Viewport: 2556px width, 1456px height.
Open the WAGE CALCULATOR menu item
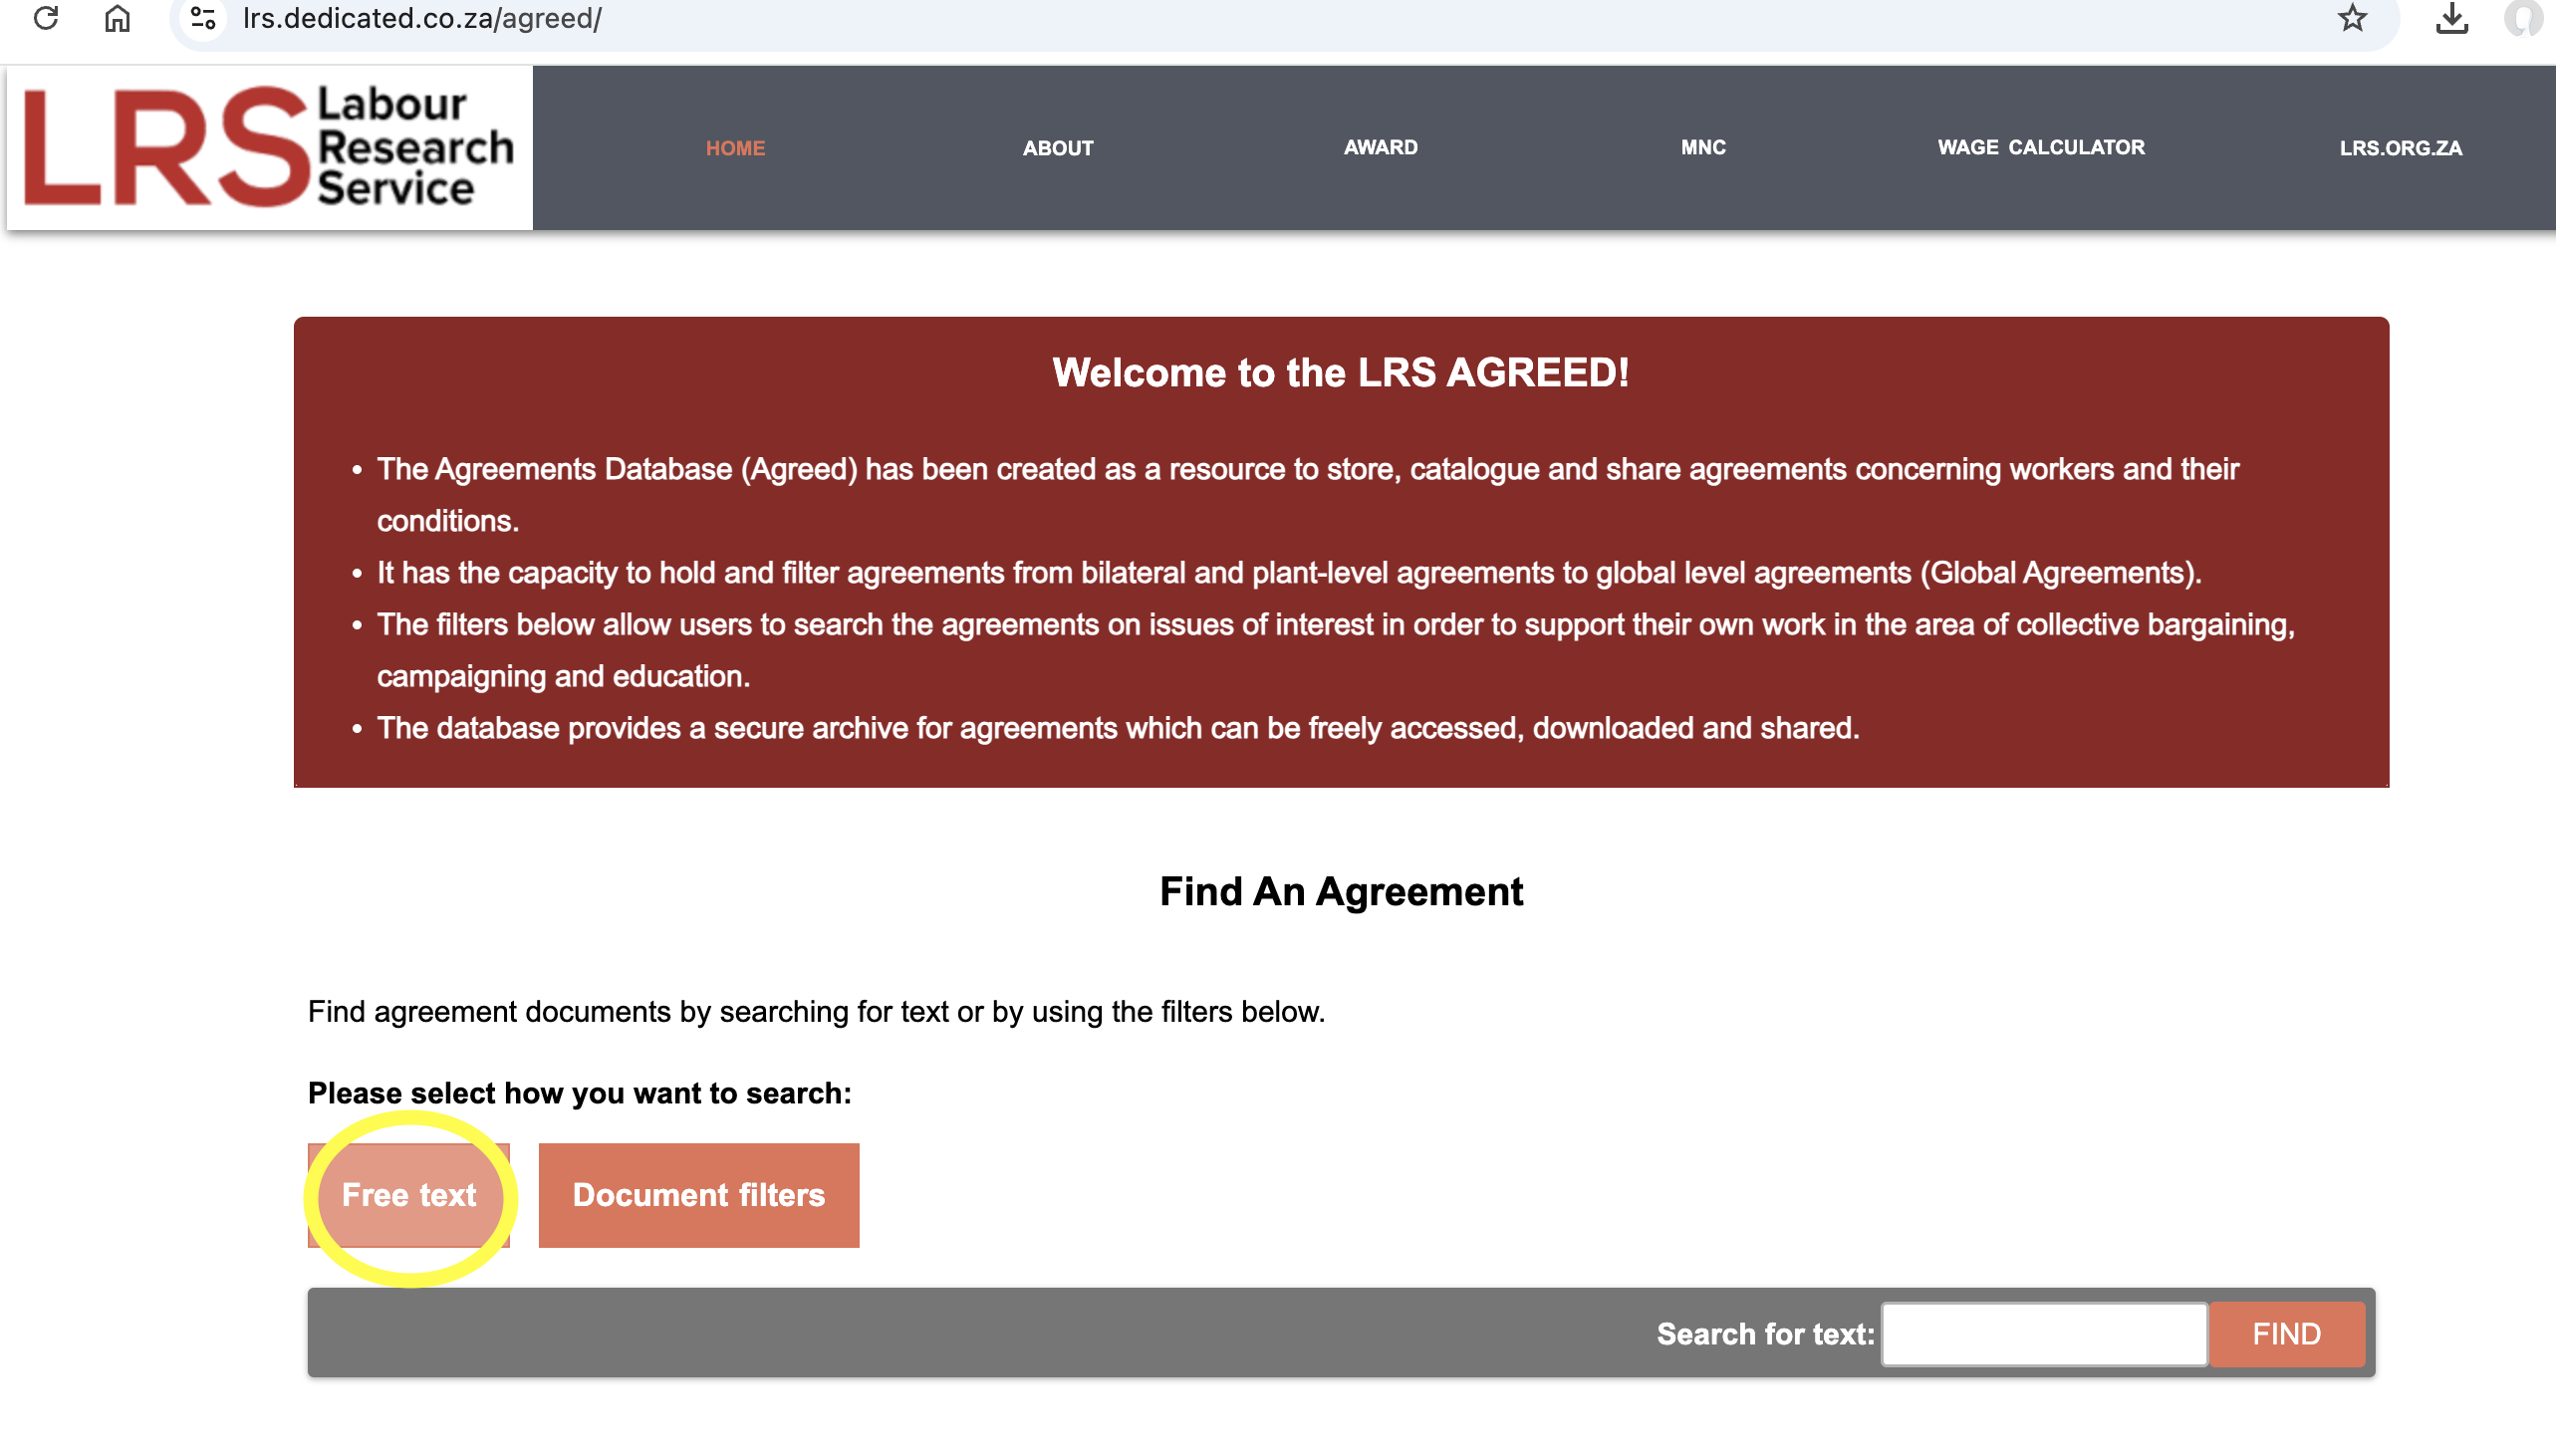pos(2041,147)
